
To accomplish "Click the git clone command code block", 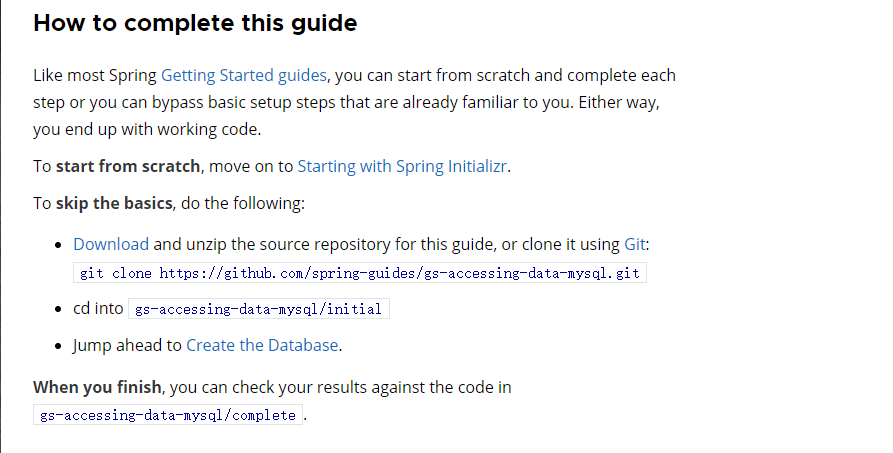I will 360,273.
